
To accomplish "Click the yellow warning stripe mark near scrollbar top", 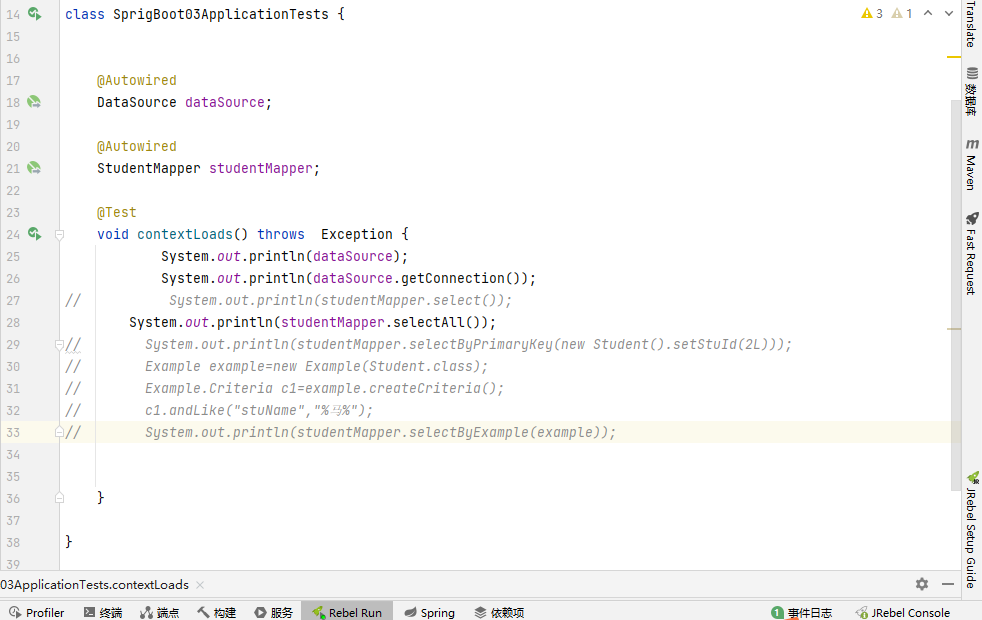I will tap(954, 57).
